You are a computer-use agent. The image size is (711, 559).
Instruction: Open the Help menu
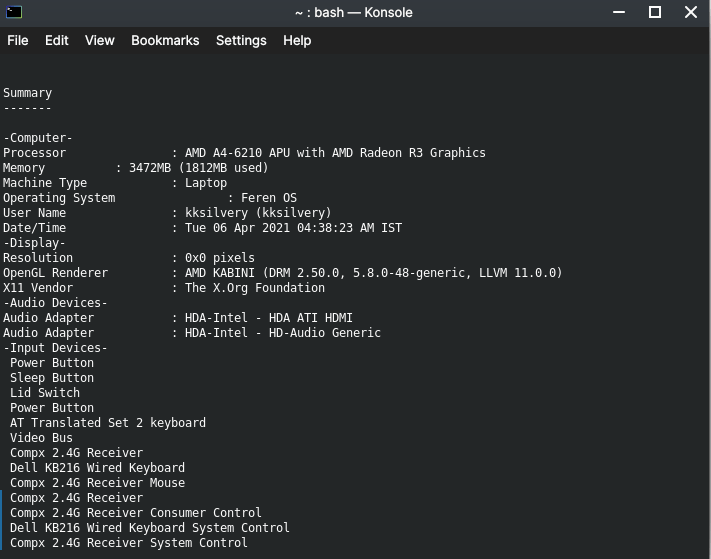tap(297, 41)
